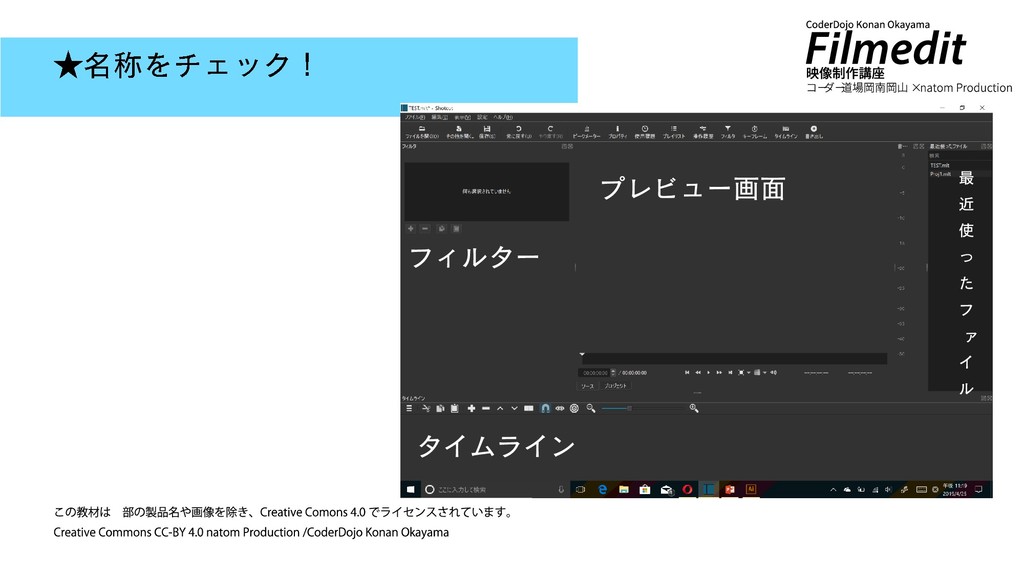Open File Explorer from the taskbar
The height and width of the screenshot is (576, 1024).
(x=624, y=489)
